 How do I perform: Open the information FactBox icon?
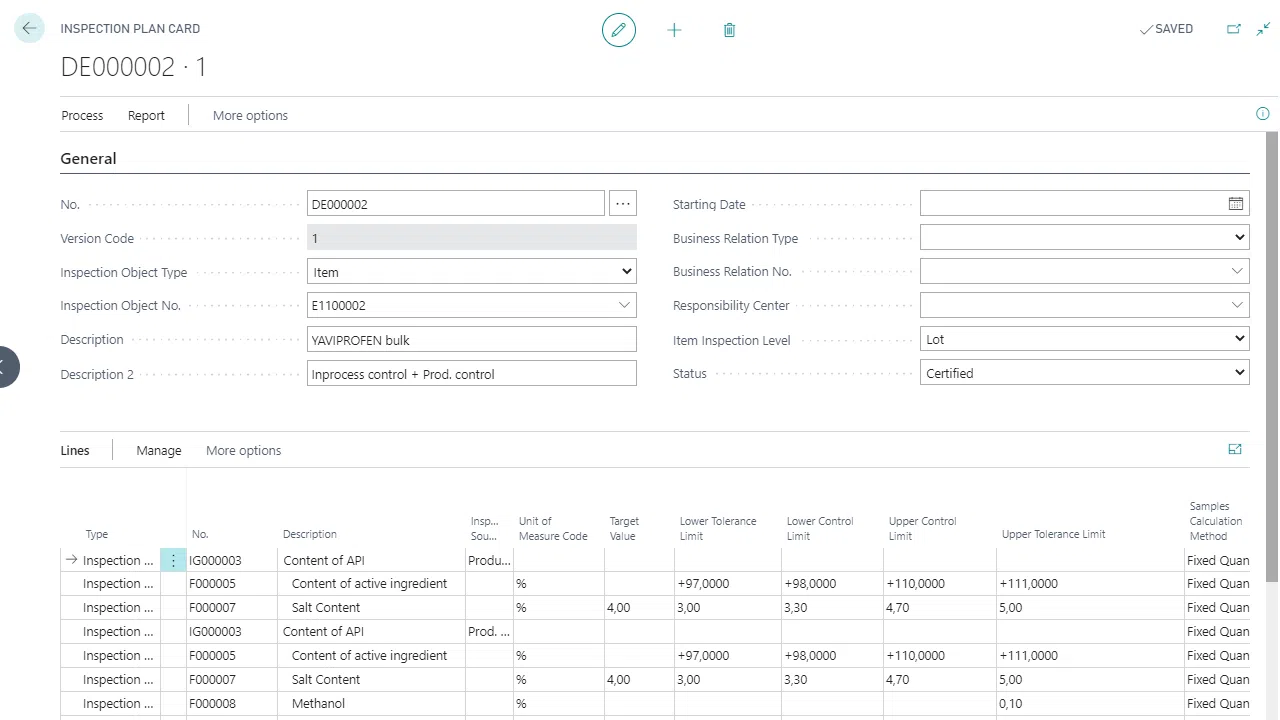(x=1262, y=114)
